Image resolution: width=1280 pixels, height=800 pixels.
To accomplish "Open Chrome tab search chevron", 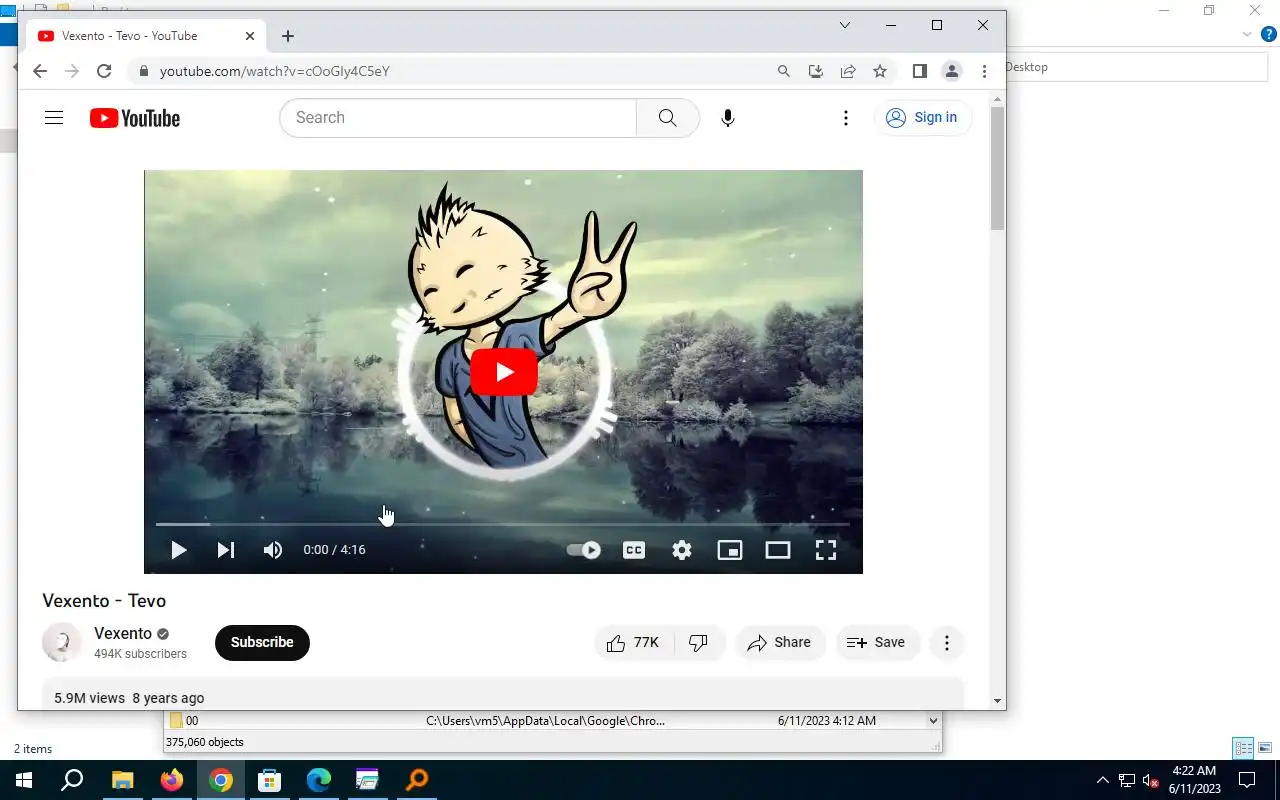I will pyautogui.click(x=845, y=25).
